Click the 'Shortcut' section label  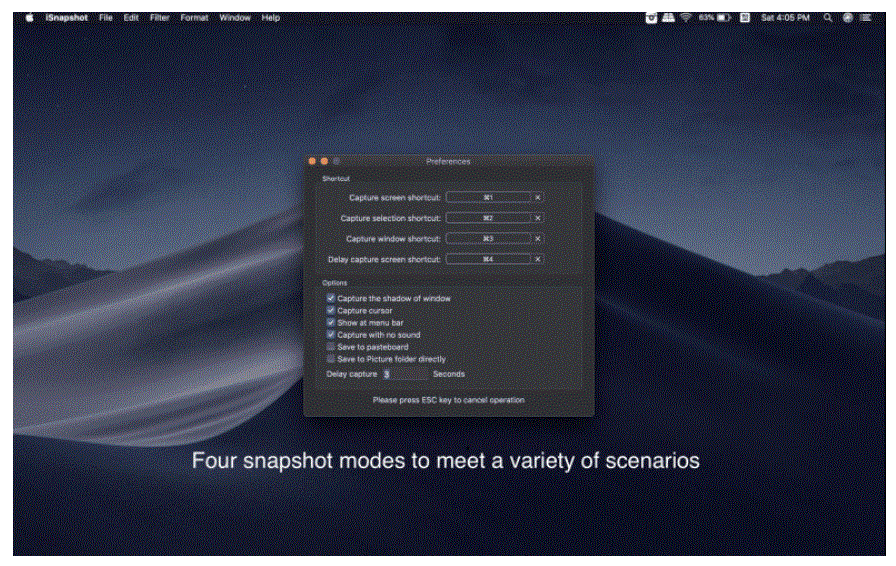click(x=336, y=178)
